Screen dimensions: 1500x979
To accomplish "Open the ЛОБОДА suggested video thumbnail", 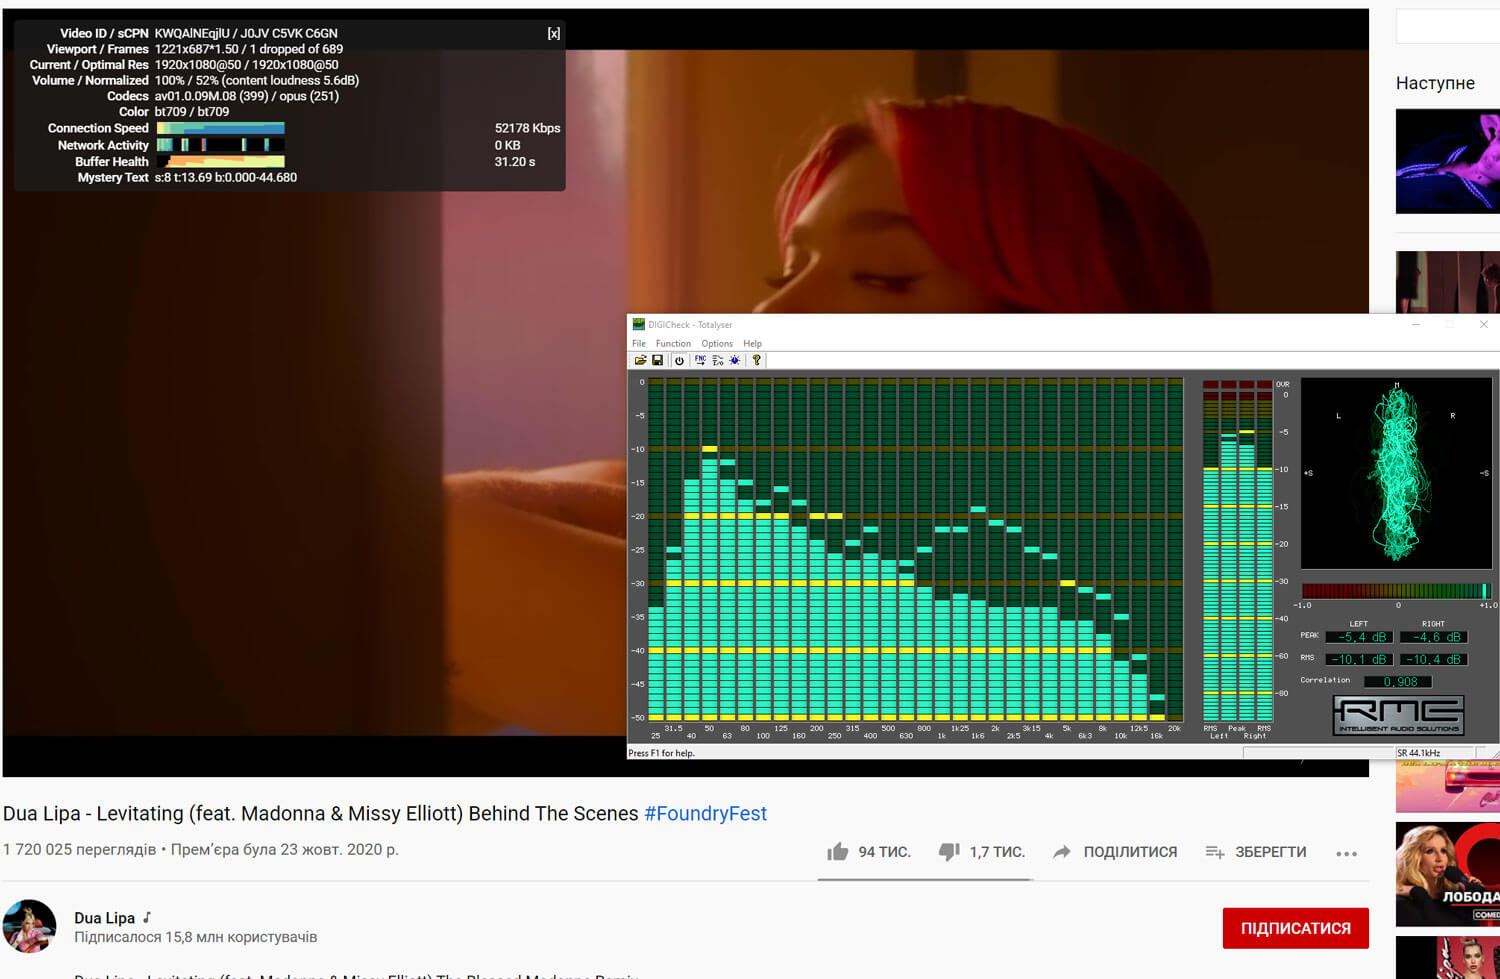I will point(1448,874).
